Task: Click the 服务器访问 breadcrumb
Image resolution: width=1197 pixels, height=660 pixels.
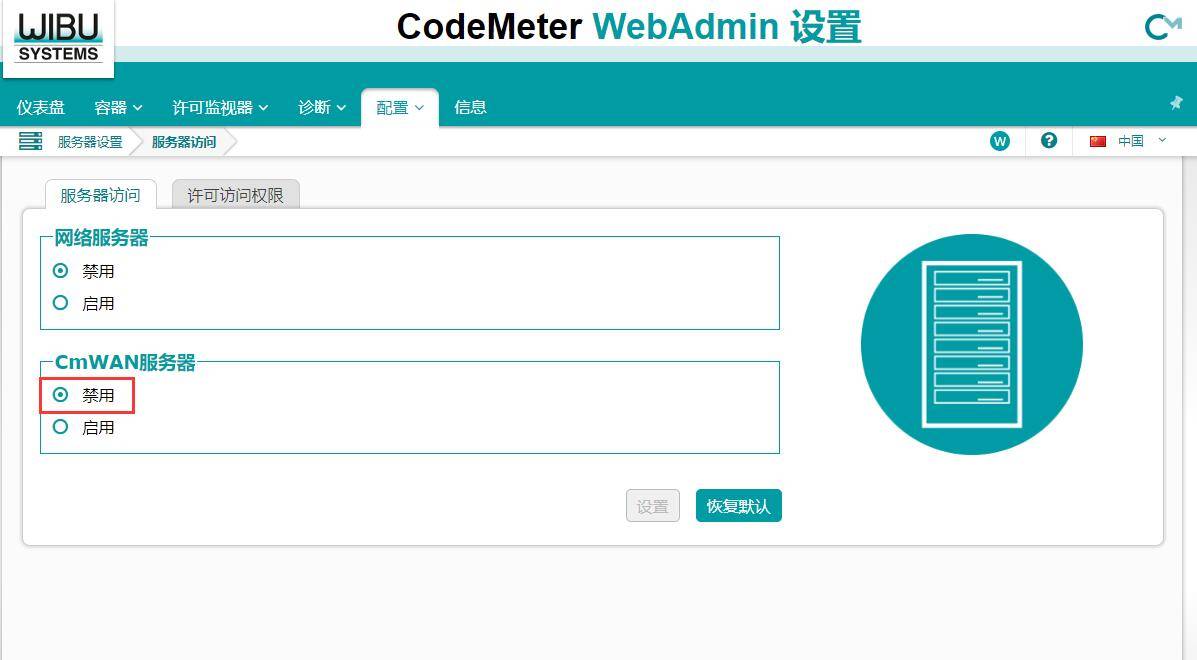Action: coord(184,142)
